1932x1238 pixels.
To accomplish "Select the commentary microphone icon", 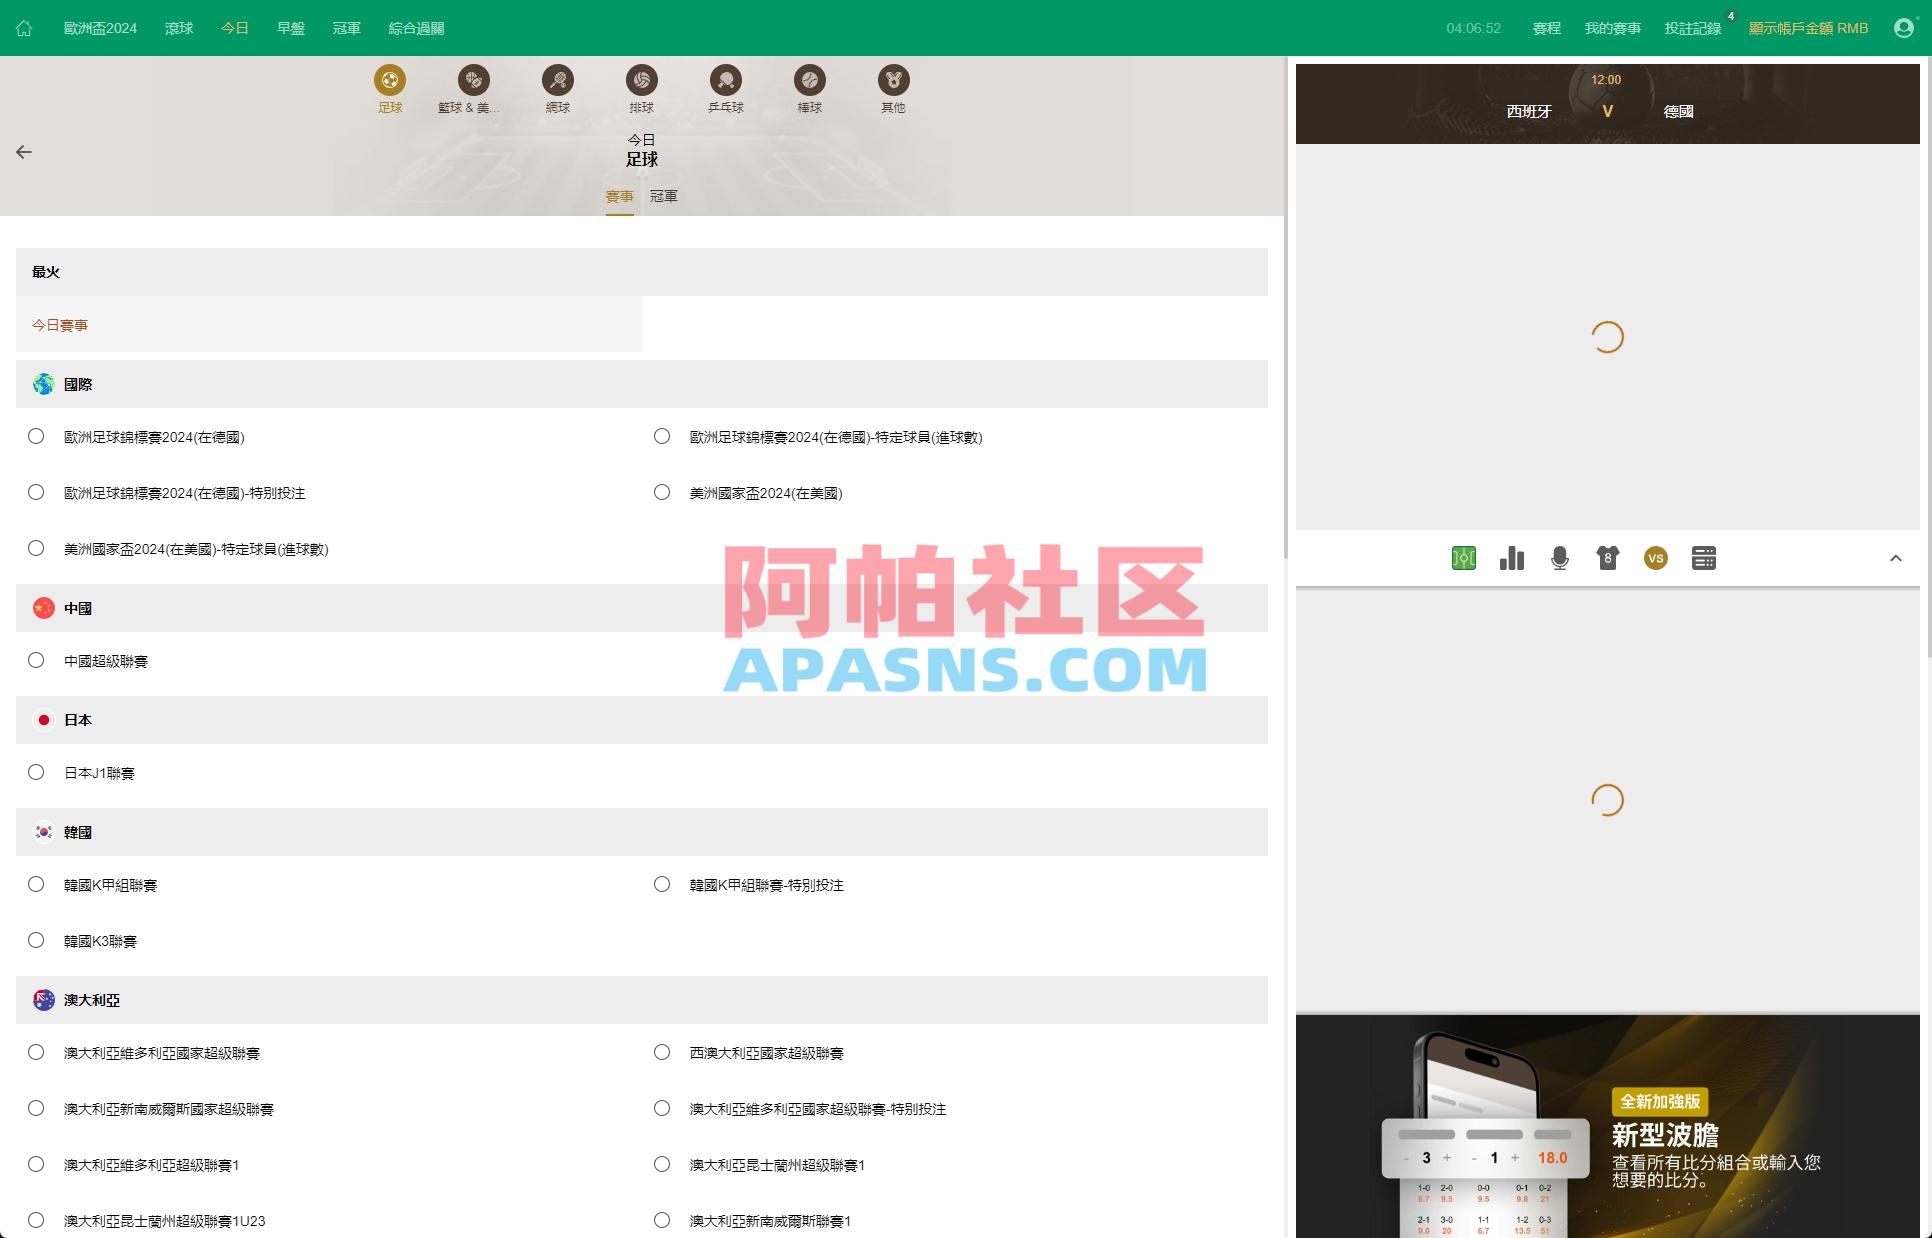I will 1559,558.
